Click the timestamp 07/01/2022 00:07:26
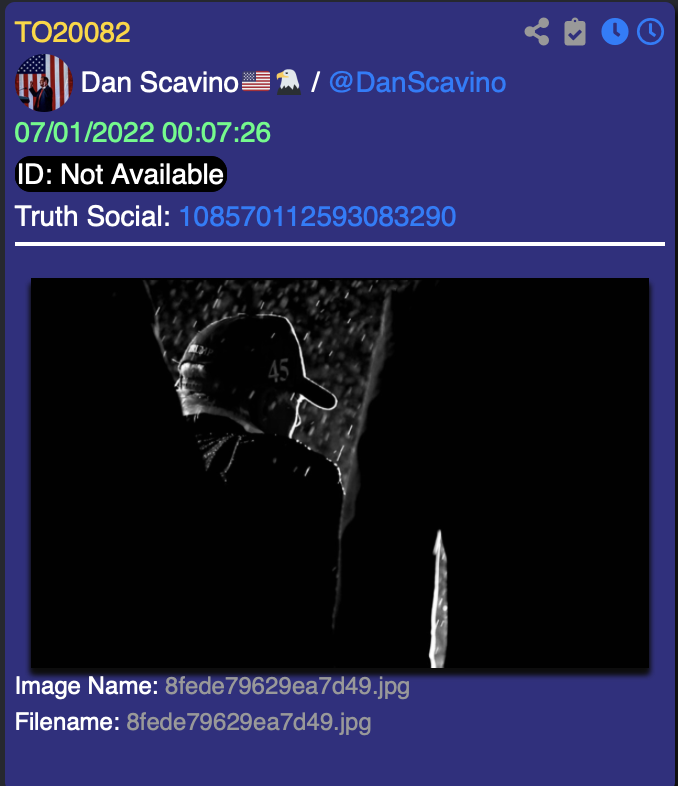Image resolution: width=678 pixels, height=786 pixels. point(143,133)
